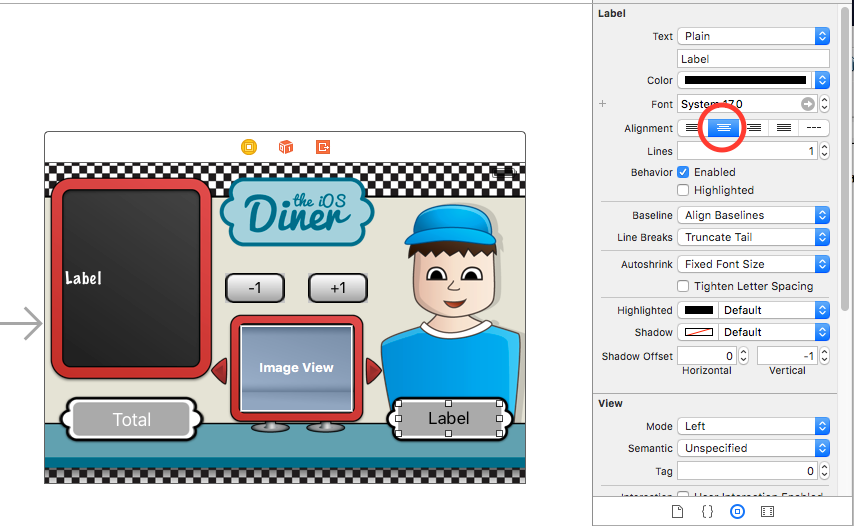Set label alignment to left
Screen dimensions: 854x526
coord(692,128)
